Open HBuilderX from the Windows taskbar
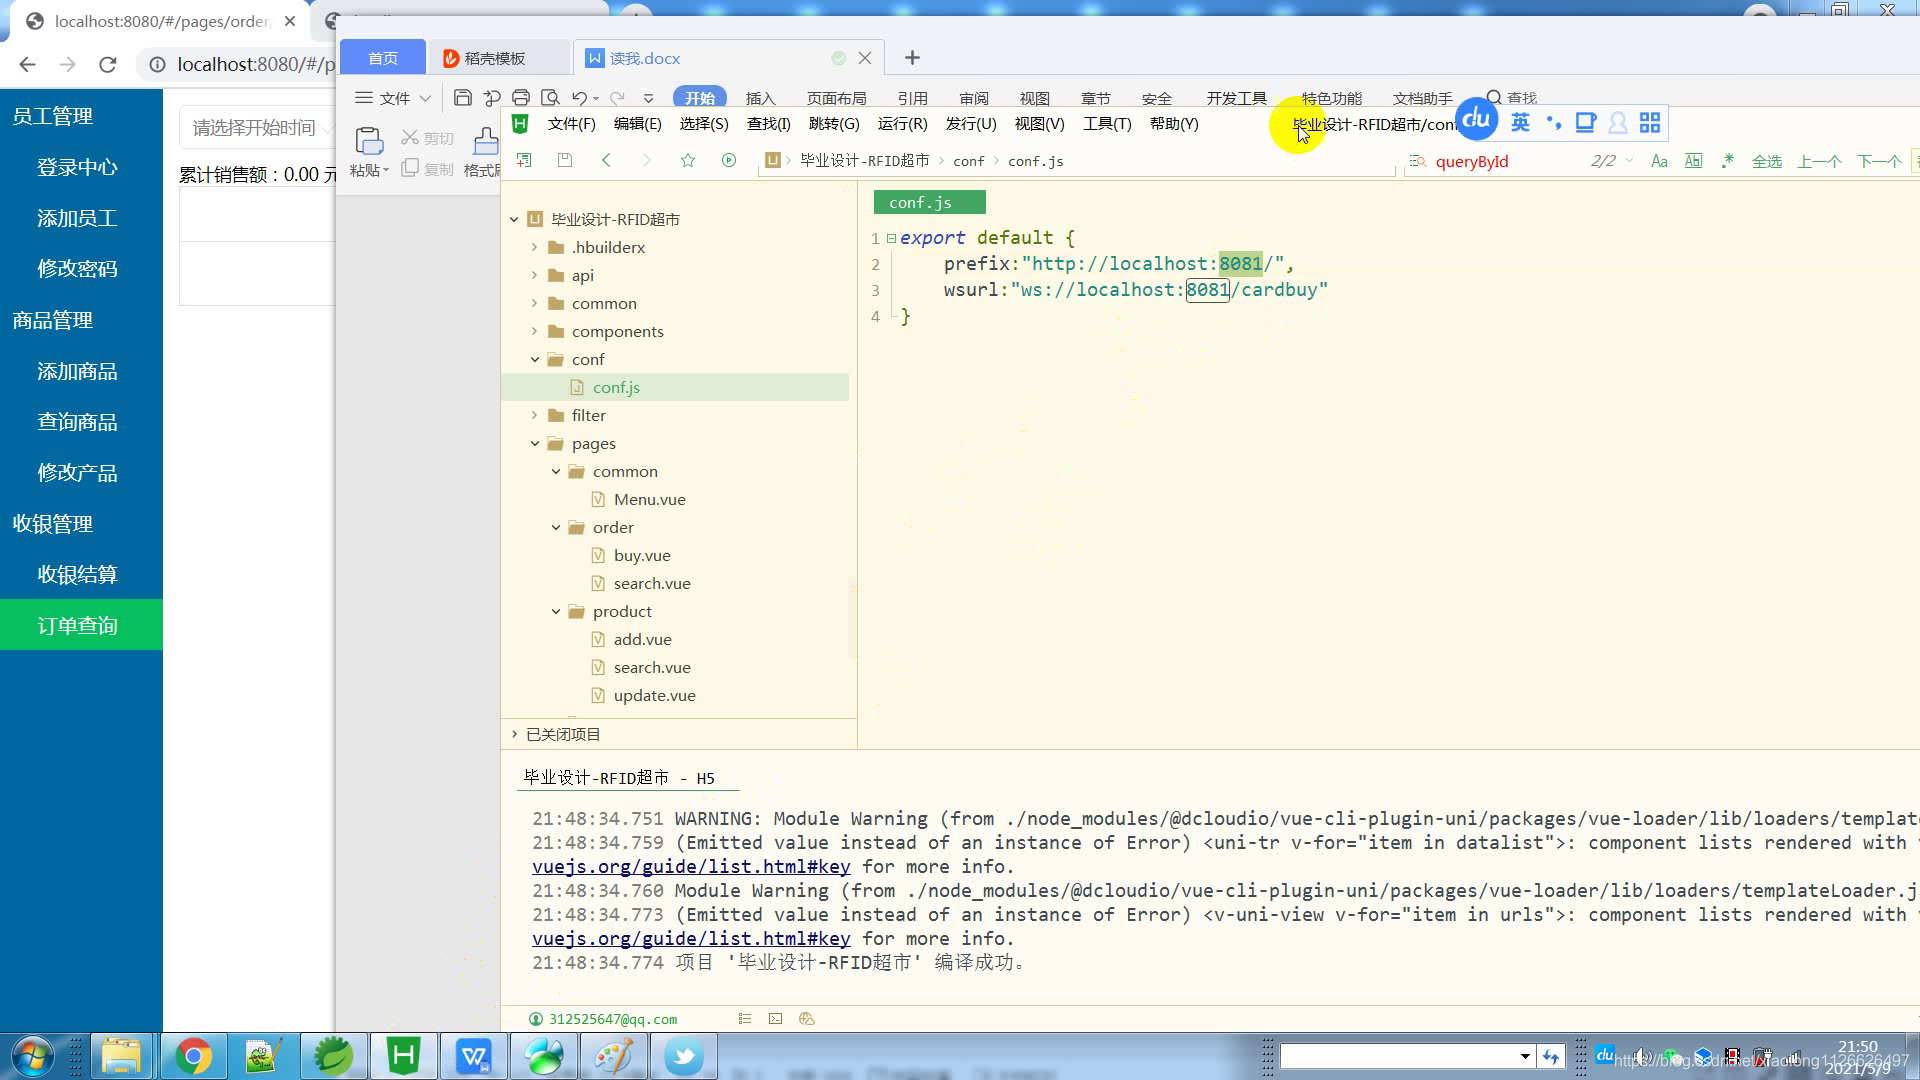This screenshot has width=1920, height=1080. [x=403, y=1056]
